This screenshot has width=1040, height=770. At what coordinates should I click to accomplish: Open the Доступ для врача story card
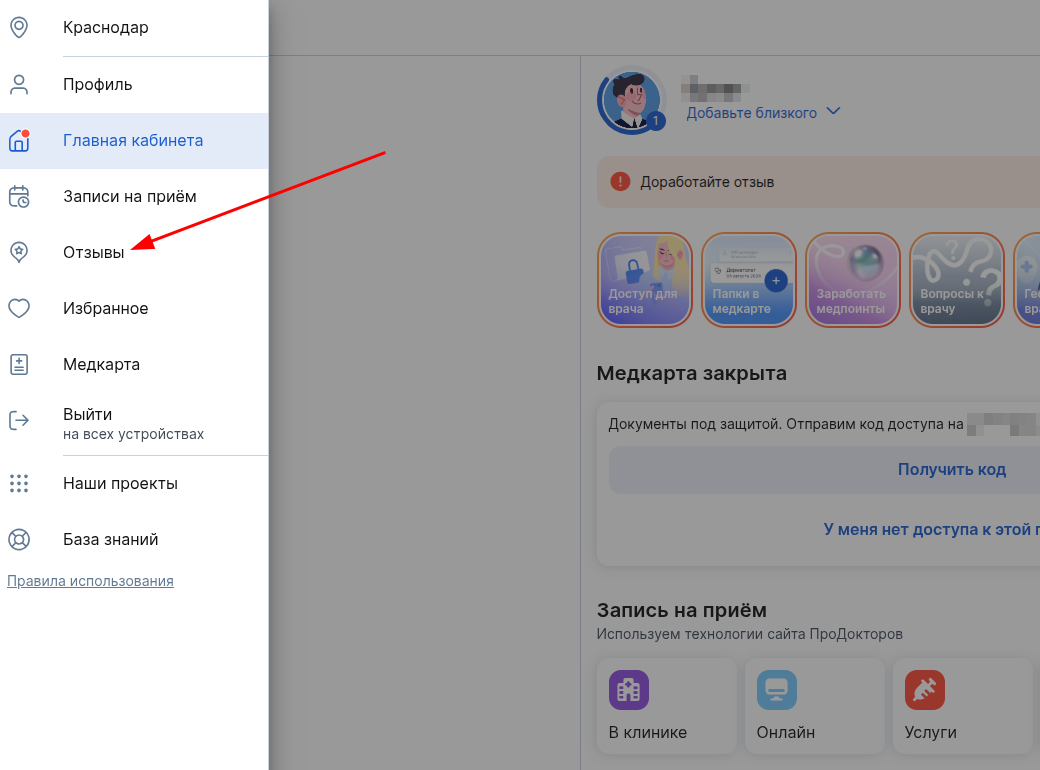click(x=645, y=280)
